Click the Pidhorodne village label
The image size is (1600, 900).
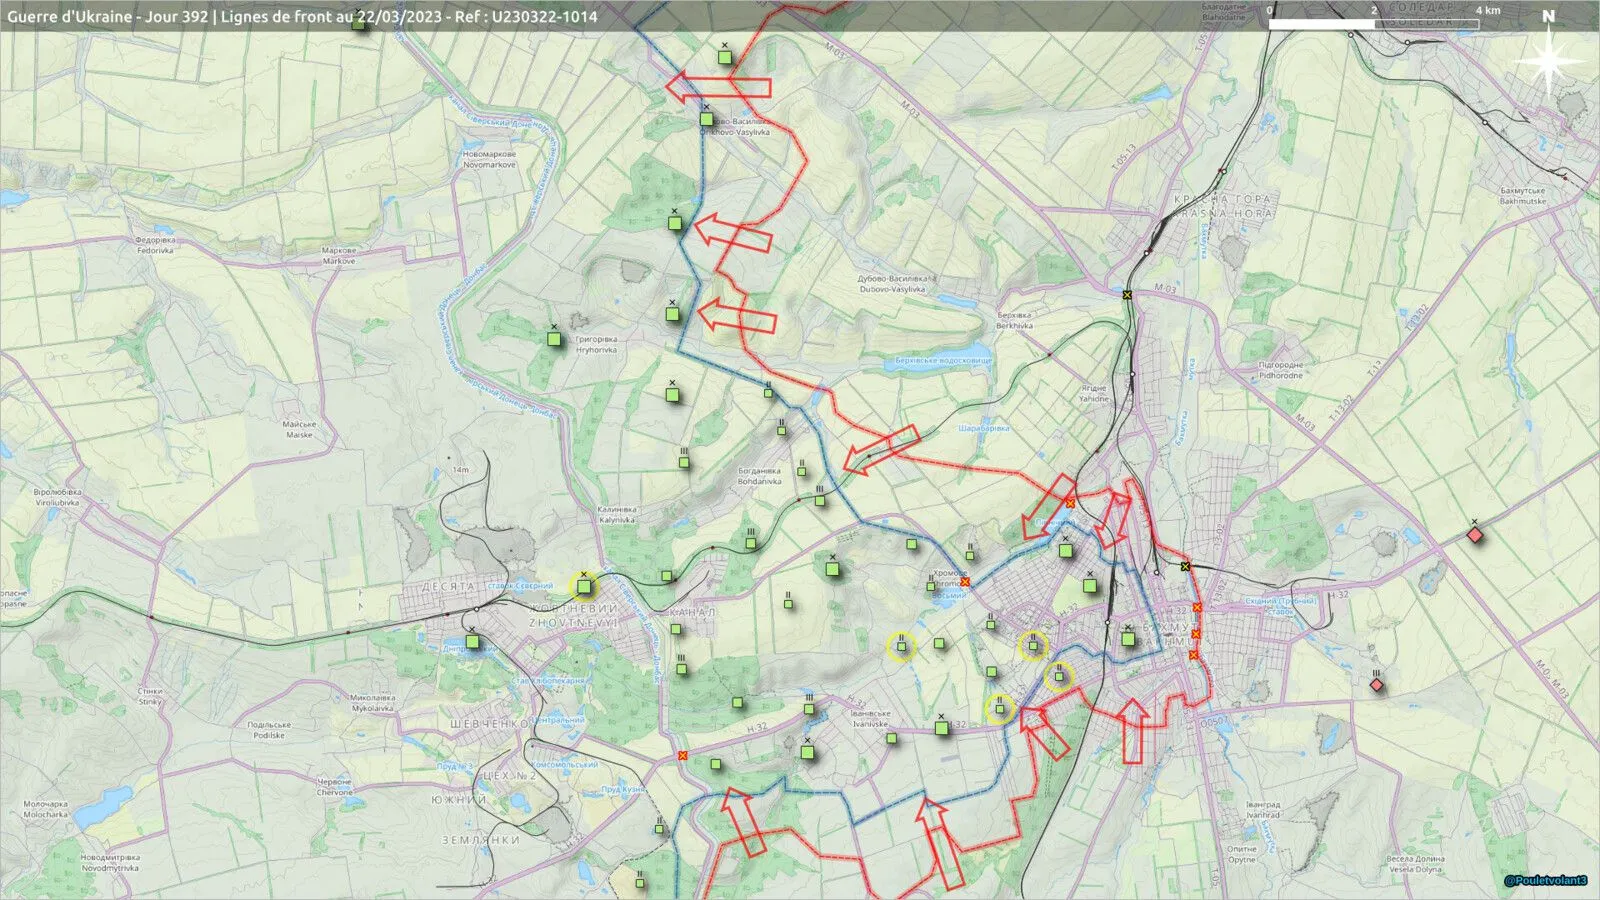click(1281, 370)
